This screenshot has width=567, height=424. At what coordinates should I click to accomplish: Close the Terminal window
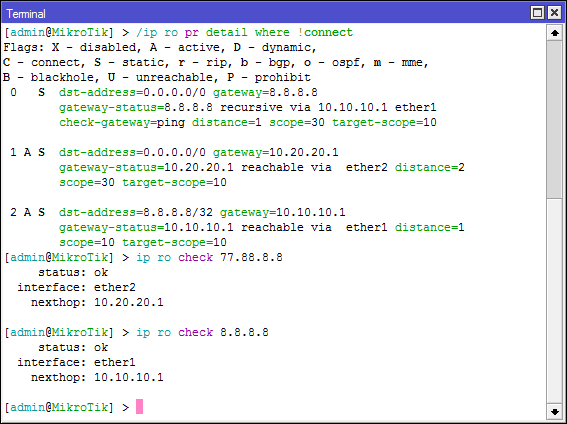point(554,13)
